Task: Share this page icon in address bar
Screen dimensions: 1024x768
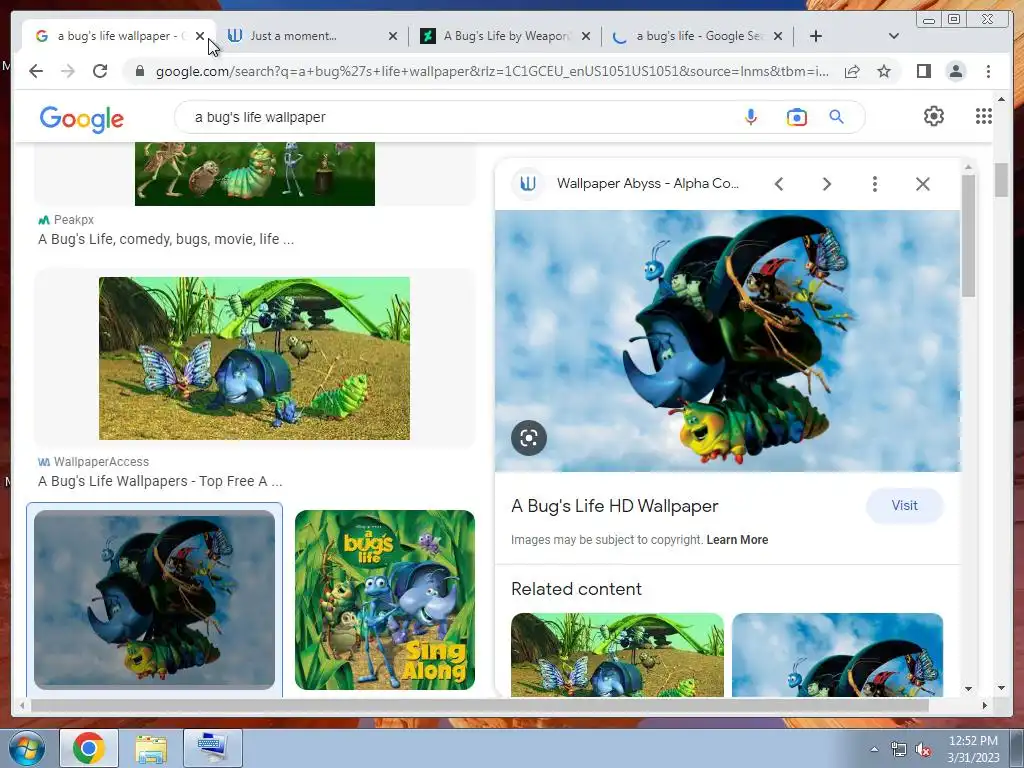Action: (x=852, y=71)
